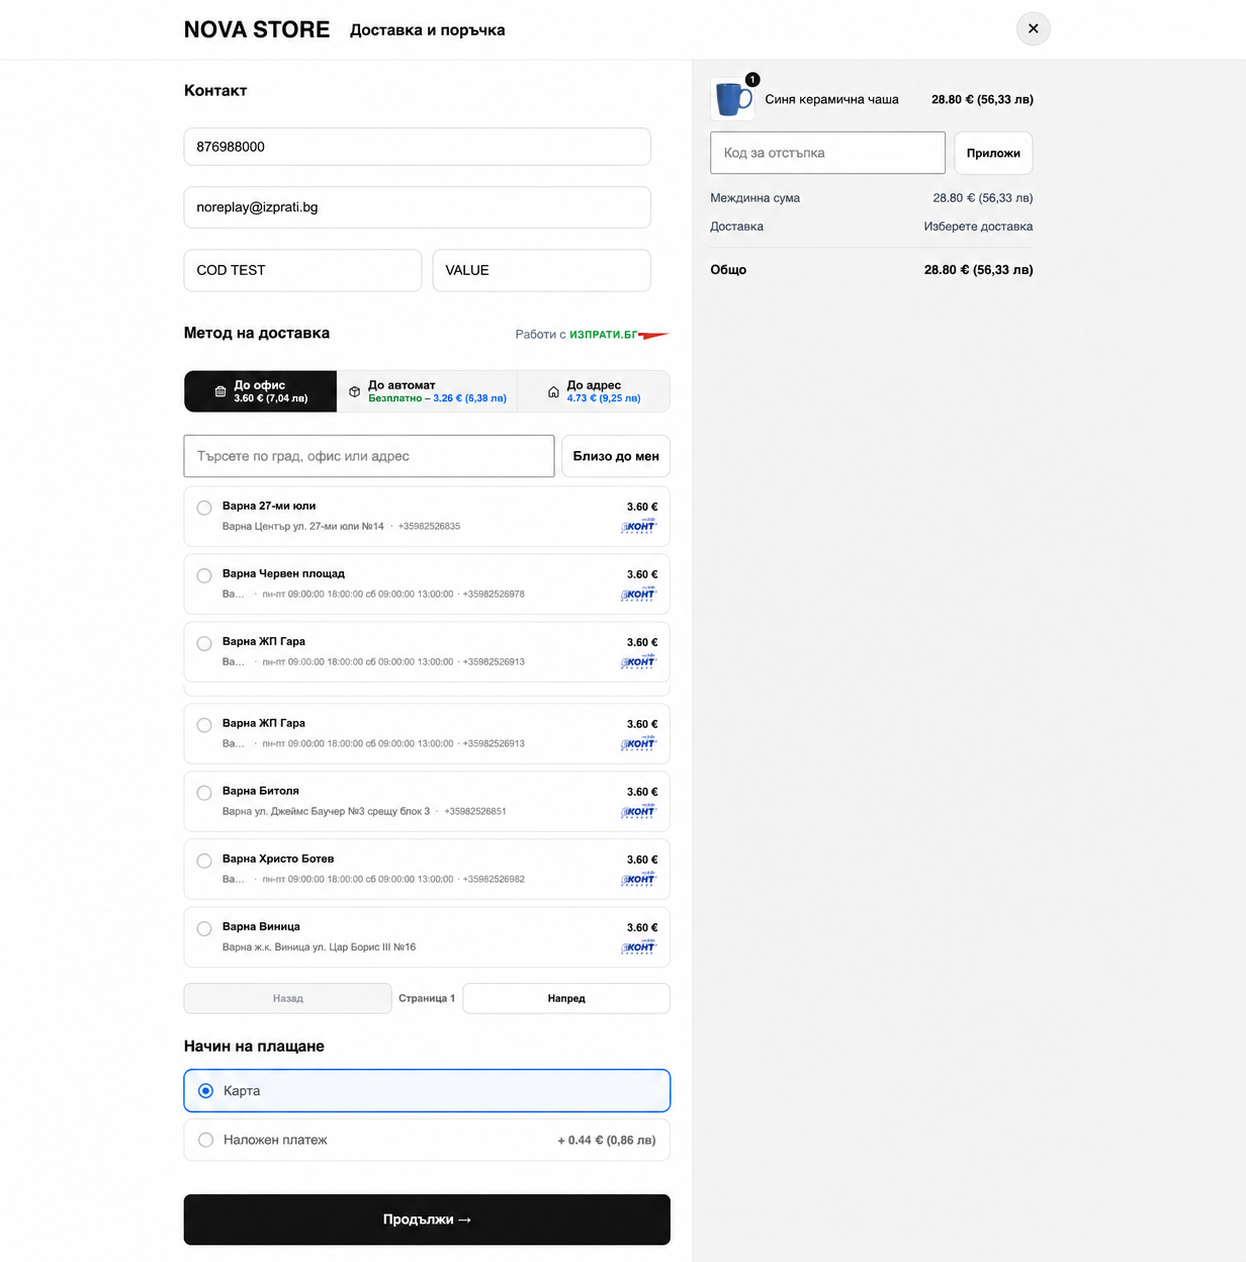Click phone +35982526851 in Битоля row
This screenshot has height=1262, width=1246.
point(475,811)
